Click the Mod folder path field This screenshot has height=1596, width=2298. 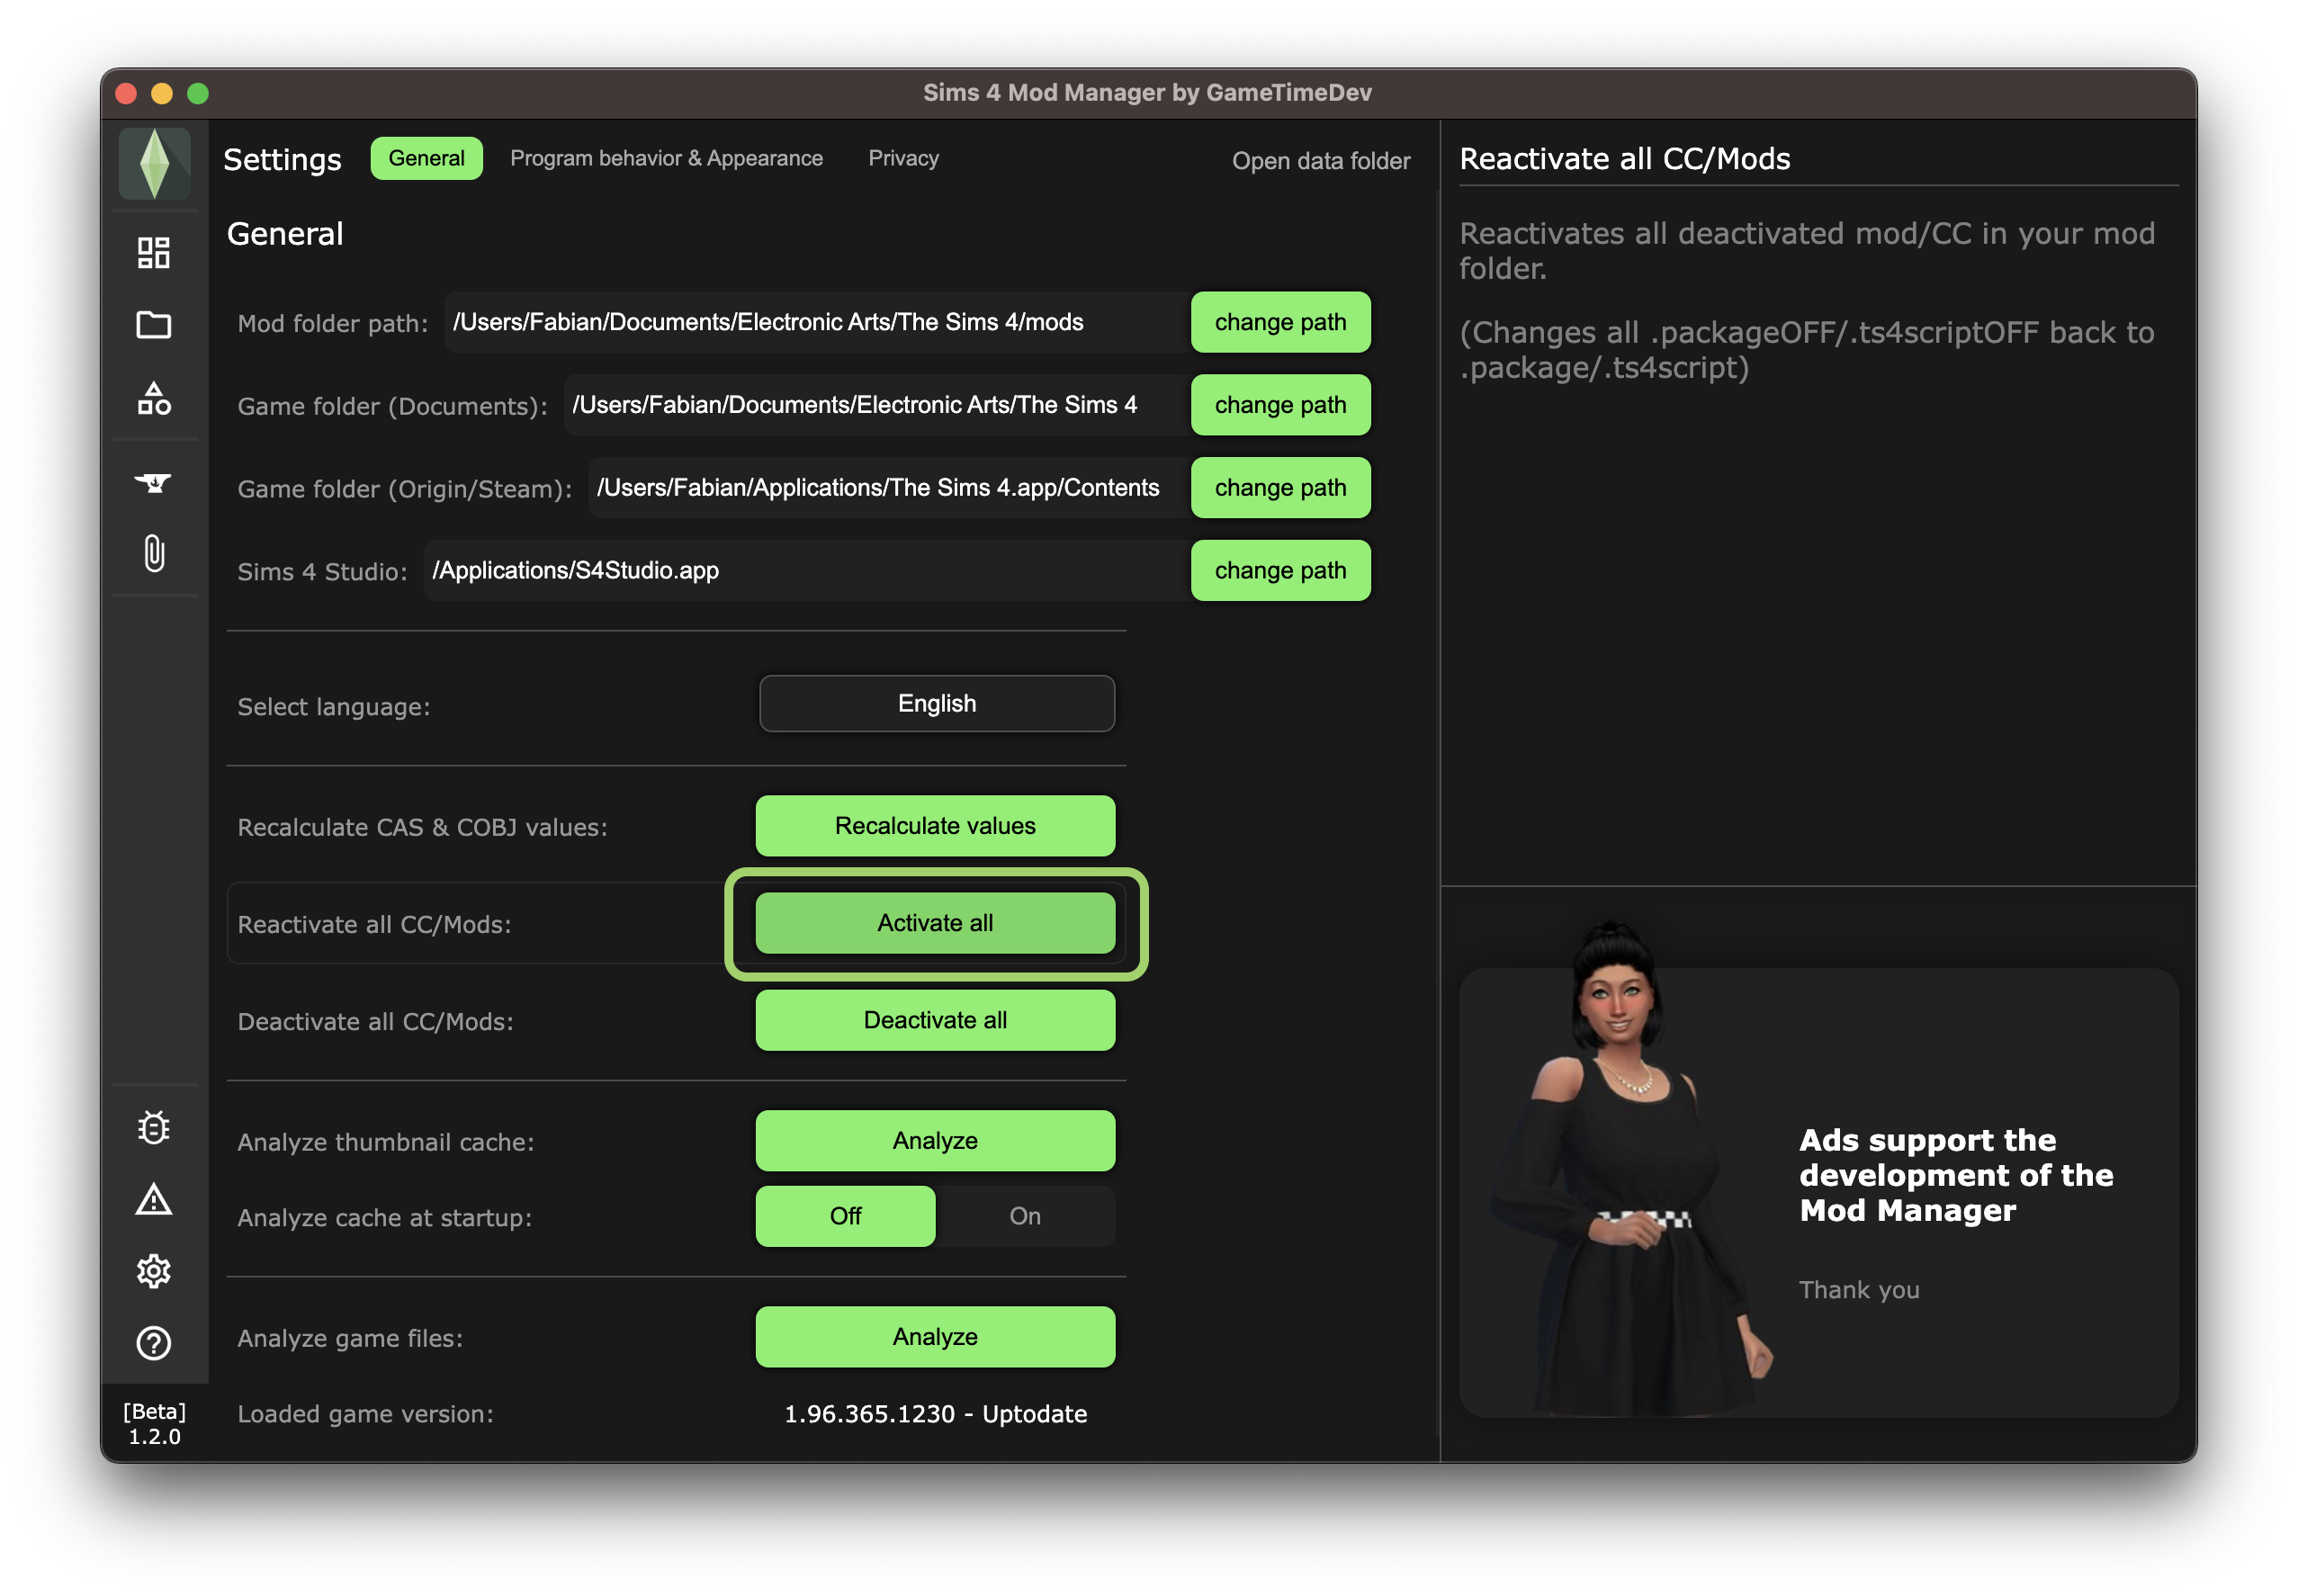click(817, 322)
